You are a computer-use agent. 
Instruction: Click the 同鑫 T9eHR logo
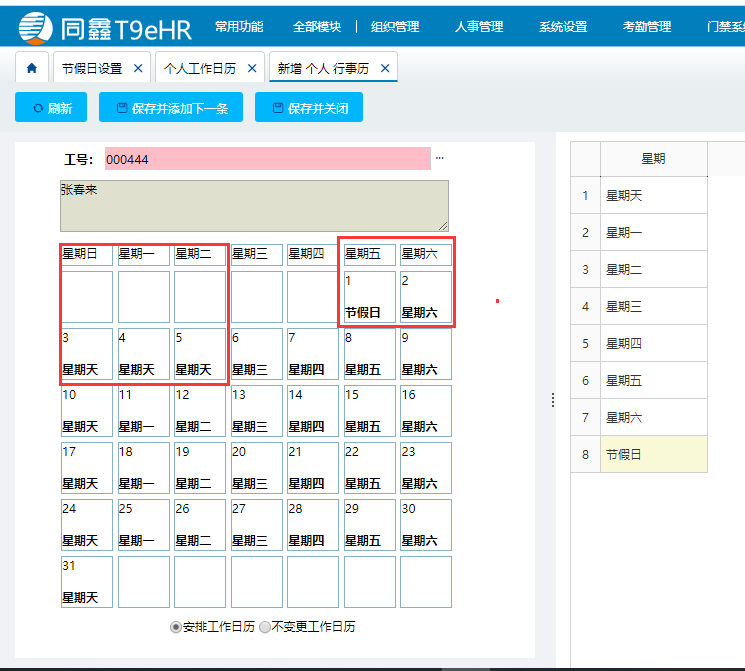coord(105,26)
